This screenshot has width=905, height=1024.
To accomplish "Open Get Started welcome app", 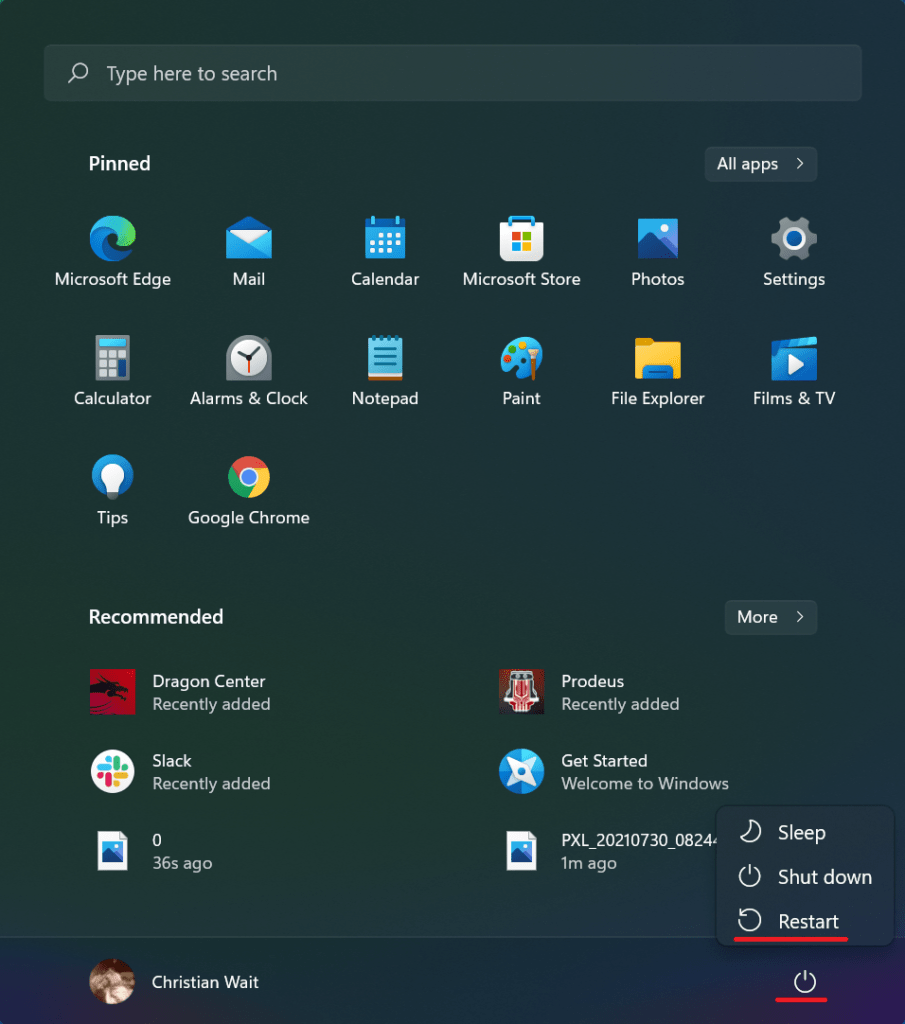I will 614,772.
